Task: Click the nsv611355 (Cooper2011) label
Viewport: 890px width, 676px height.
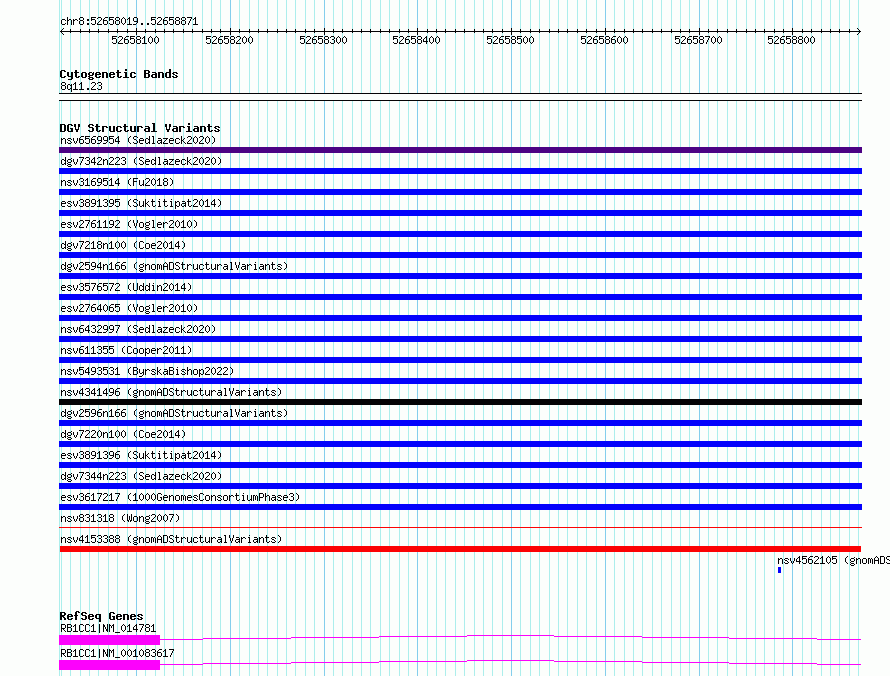Action: point(126,350)
